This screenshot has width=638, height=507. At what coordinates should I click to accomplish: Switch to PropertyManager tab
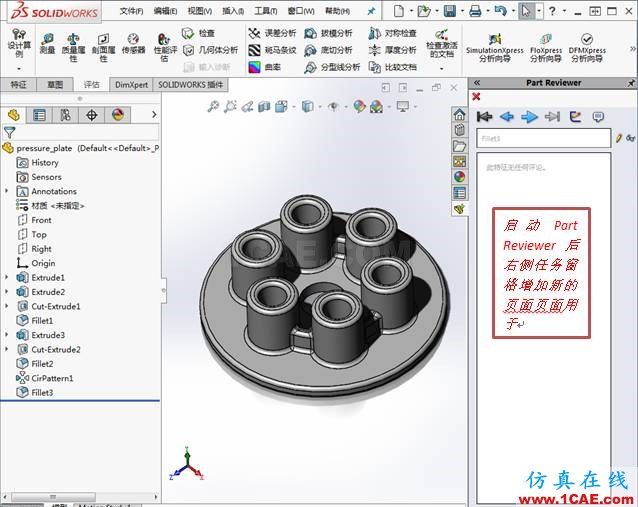(x=39, y=116)
